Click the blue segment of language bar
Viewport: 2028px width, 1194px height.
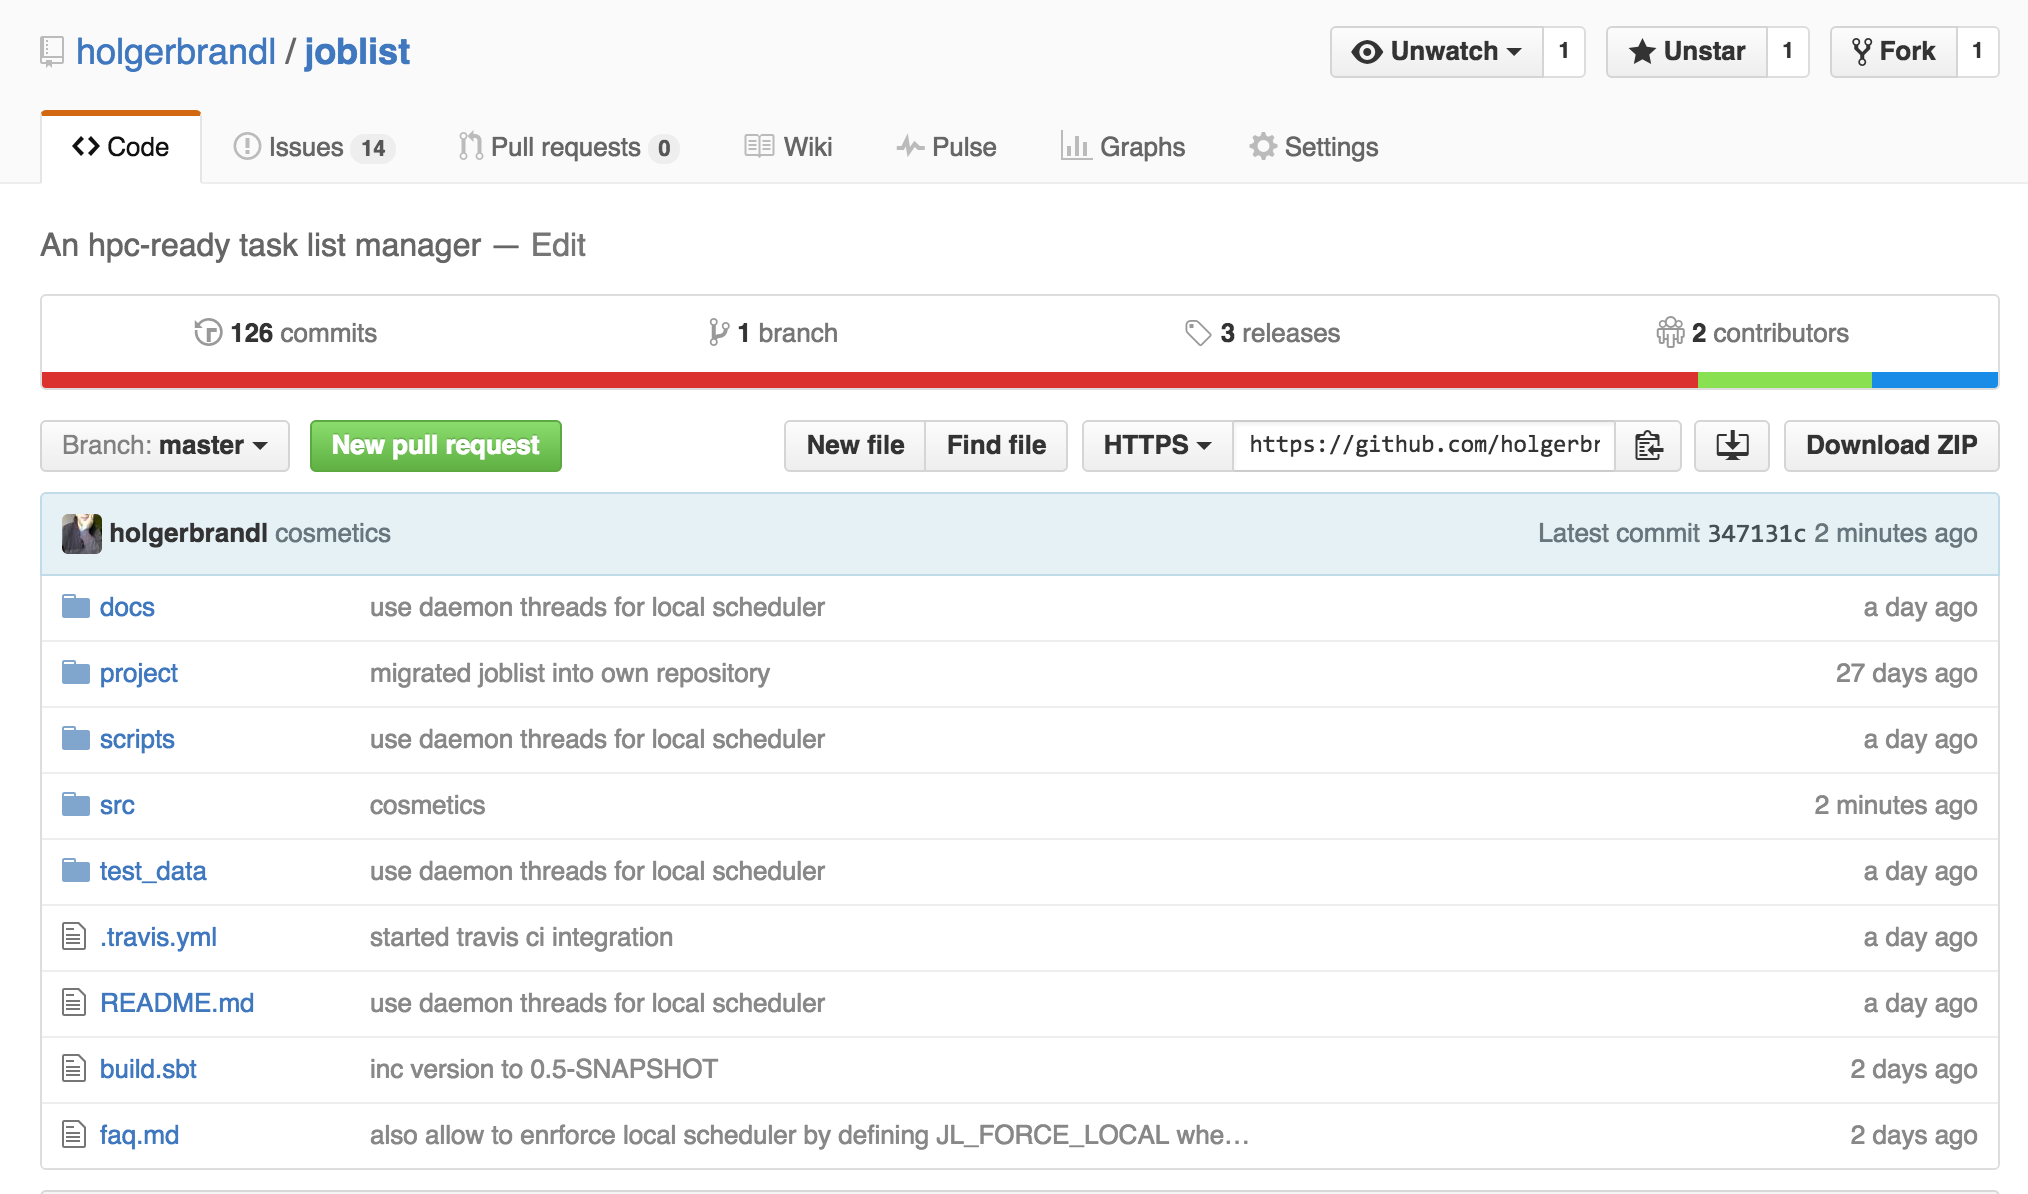(1935, 380)
